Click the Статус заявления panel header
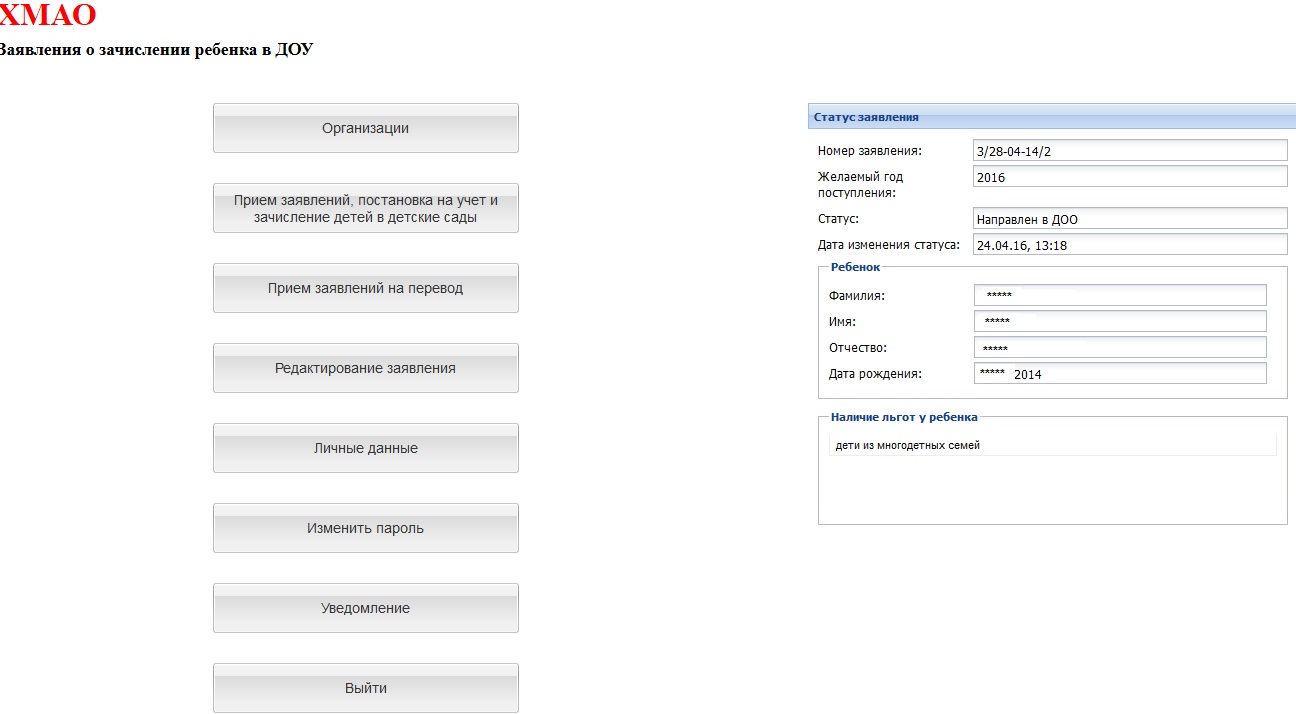The image size is (1296, 714). tap(1050, 117)
